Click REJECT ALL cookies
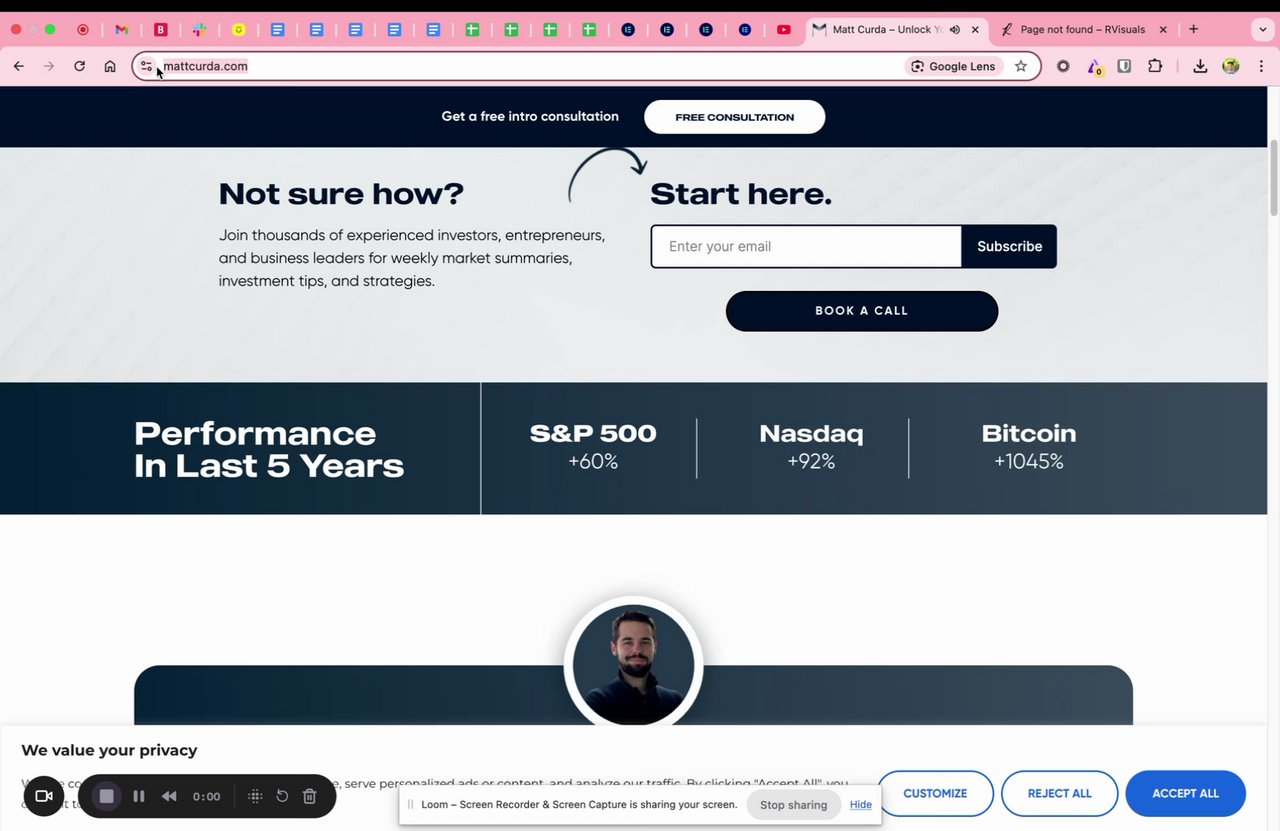The width and height of the screenshot is (1280, 831). coord(1060,794)
